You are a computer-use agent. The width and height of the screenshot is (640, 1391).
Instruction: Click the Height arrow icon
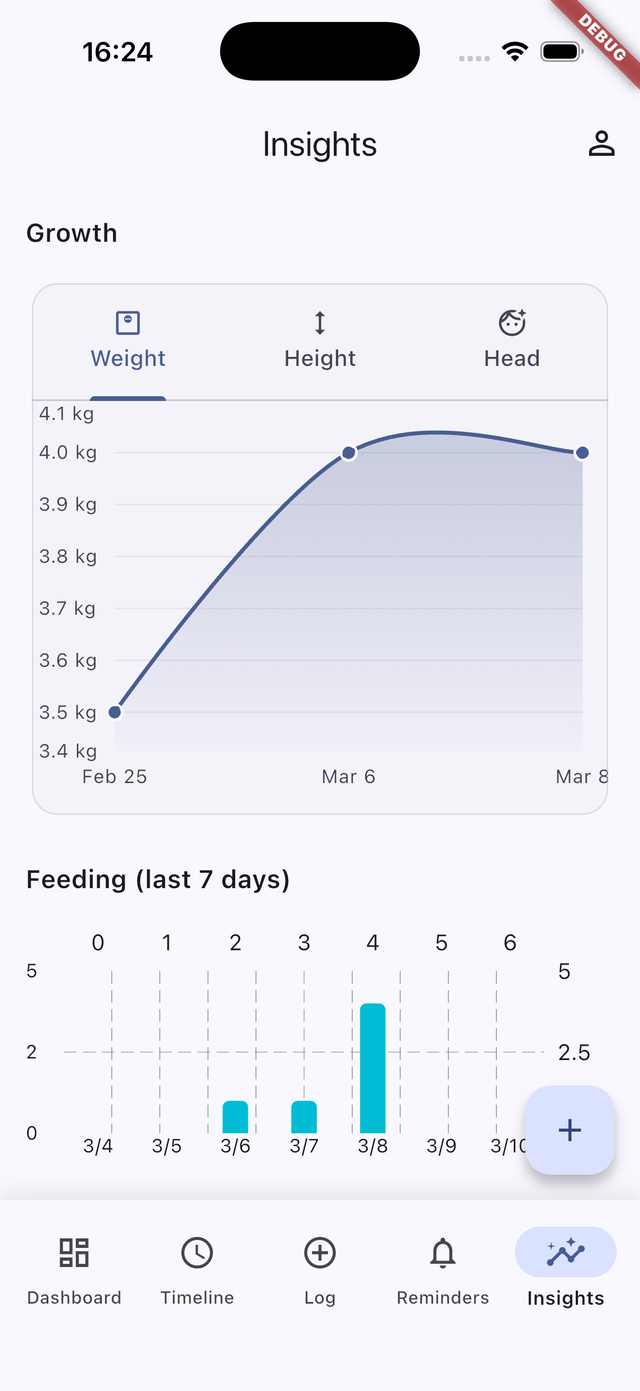click(319, 322)
